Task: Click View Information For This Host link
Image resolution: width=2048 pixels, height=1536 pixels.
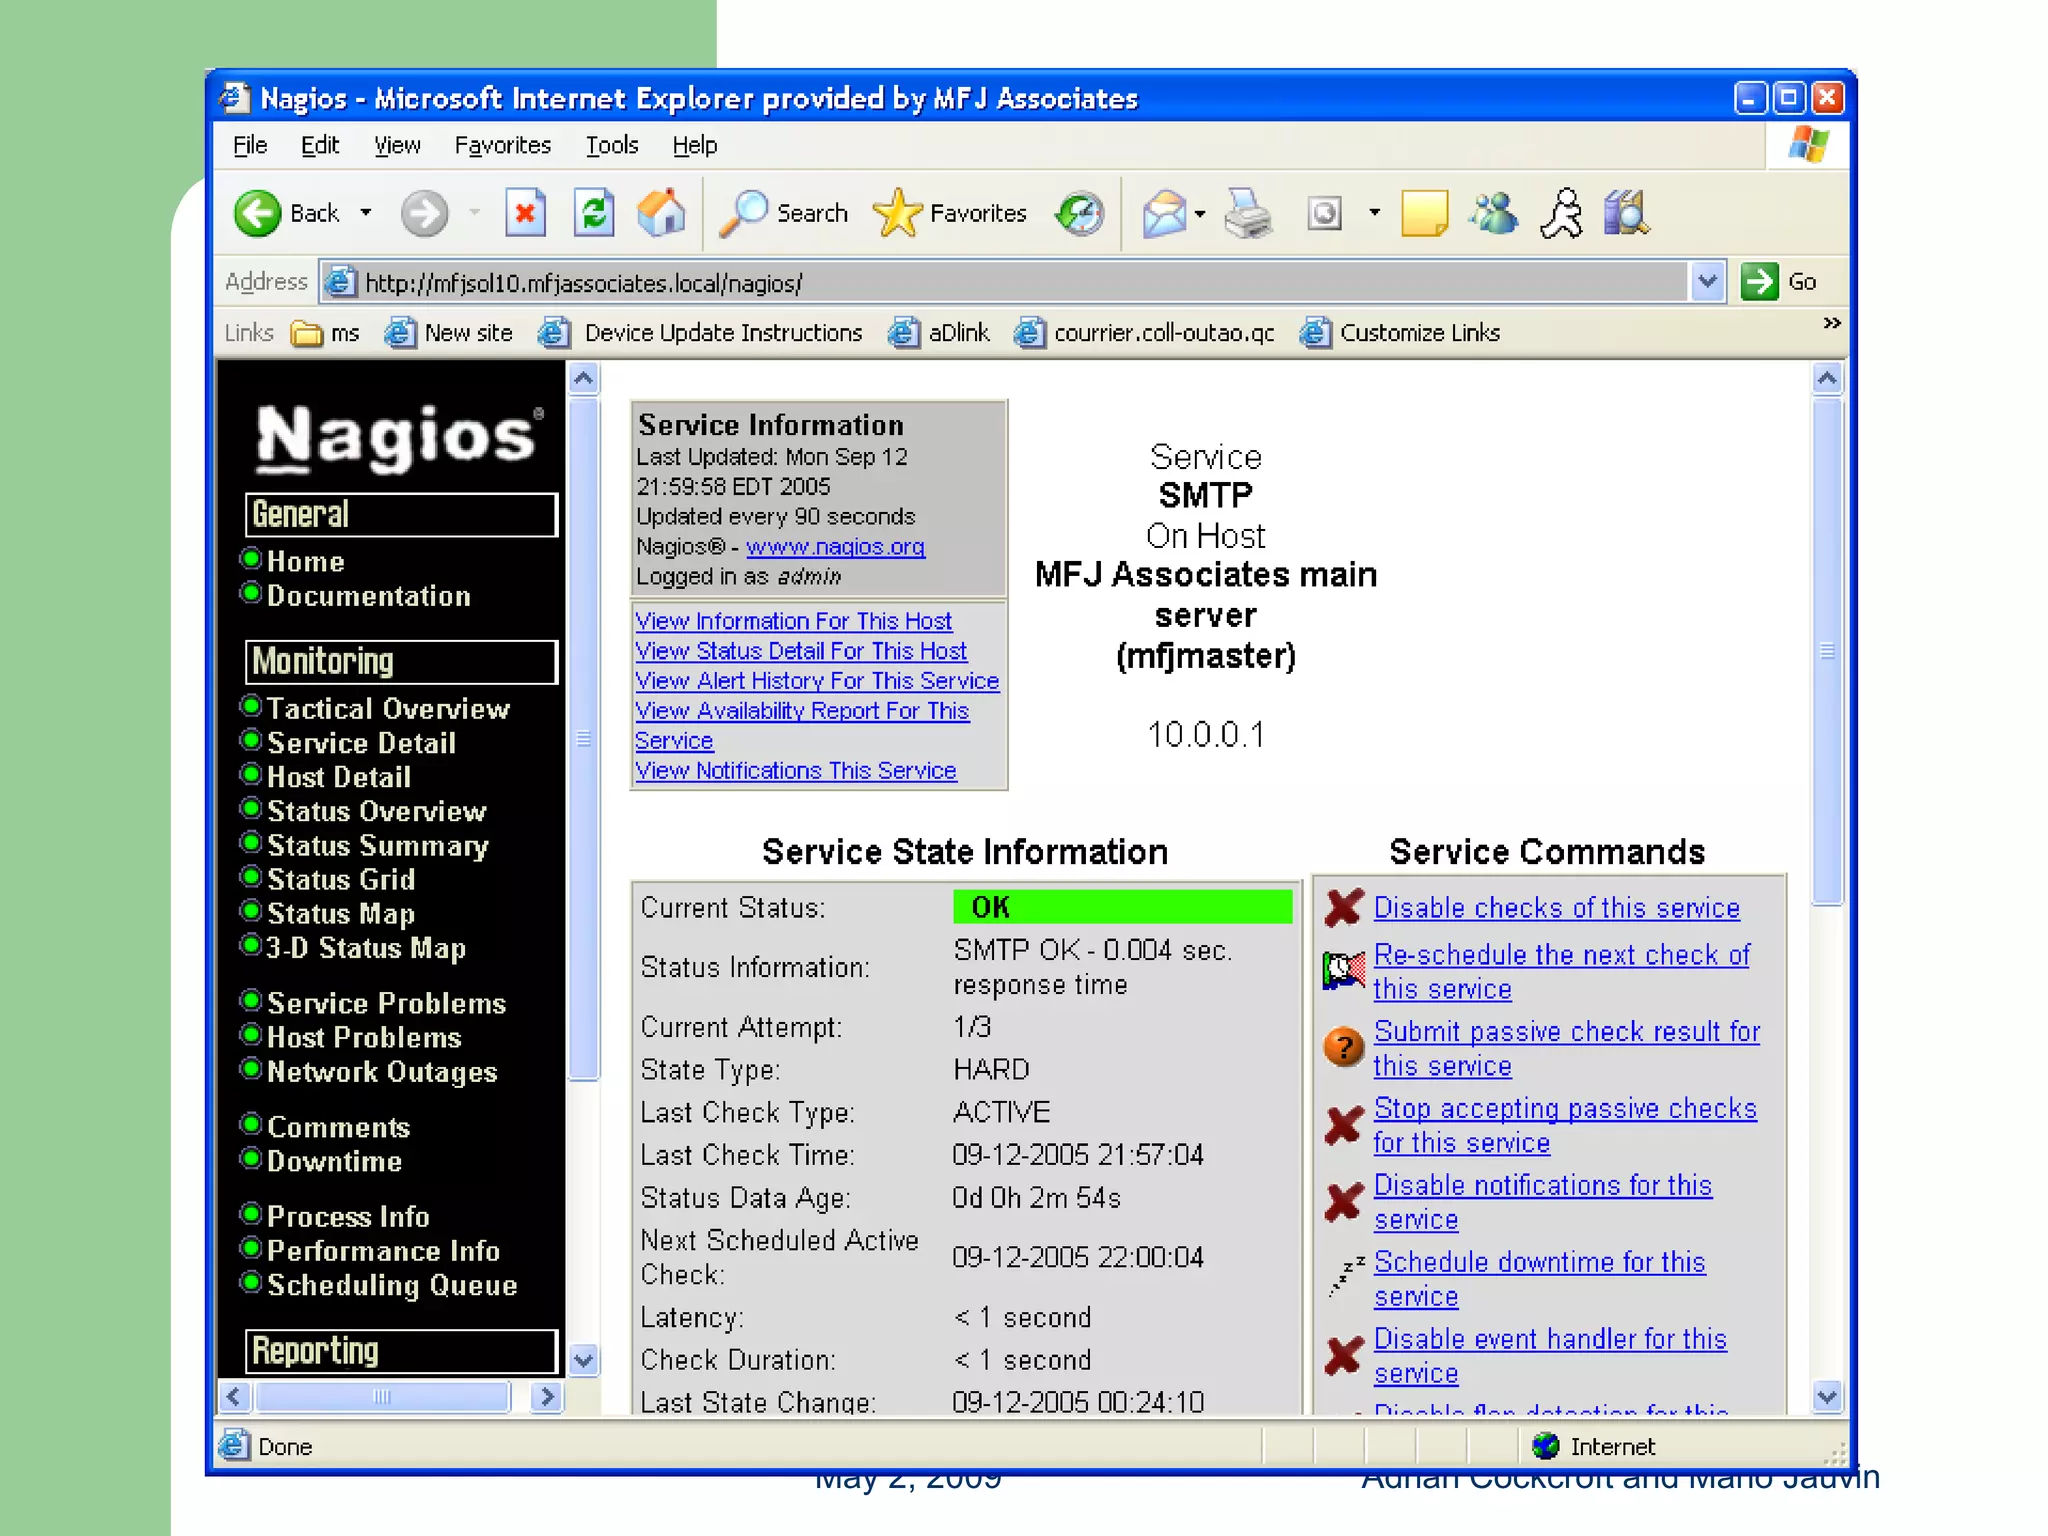Action: [794, 621]
